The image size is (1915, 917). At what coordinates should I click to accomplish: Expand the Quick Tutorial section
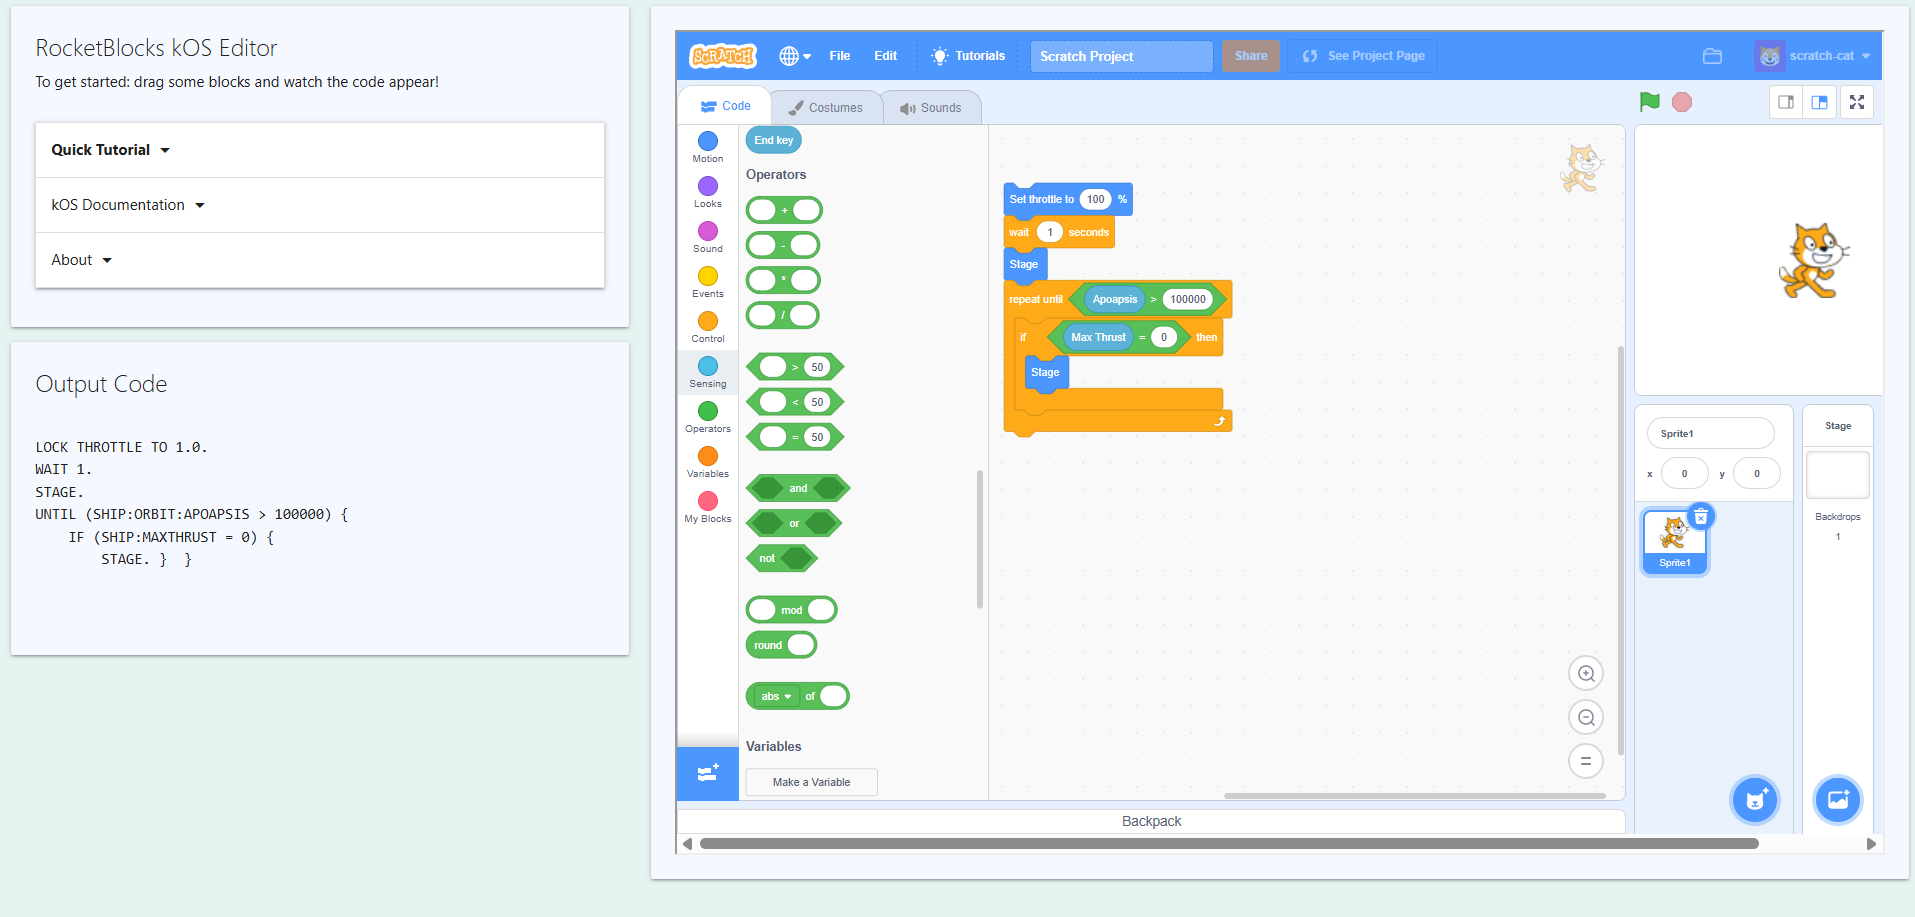(x=320, y=150)
